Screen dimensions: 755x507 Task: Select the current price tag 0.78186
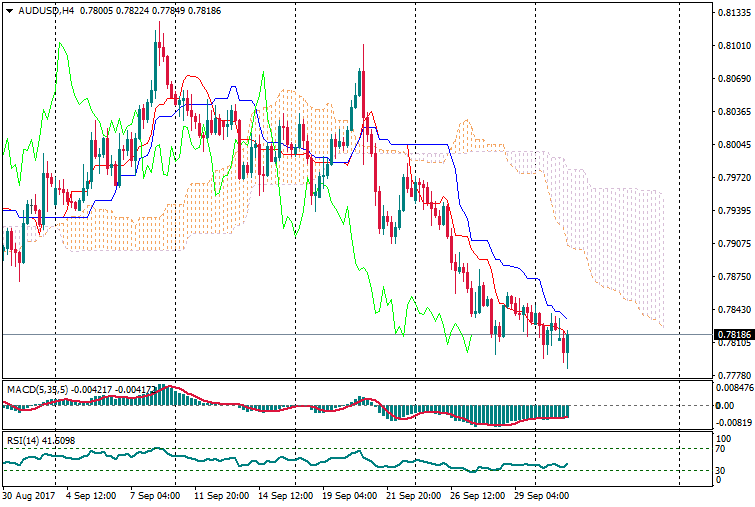pos(733,335)
